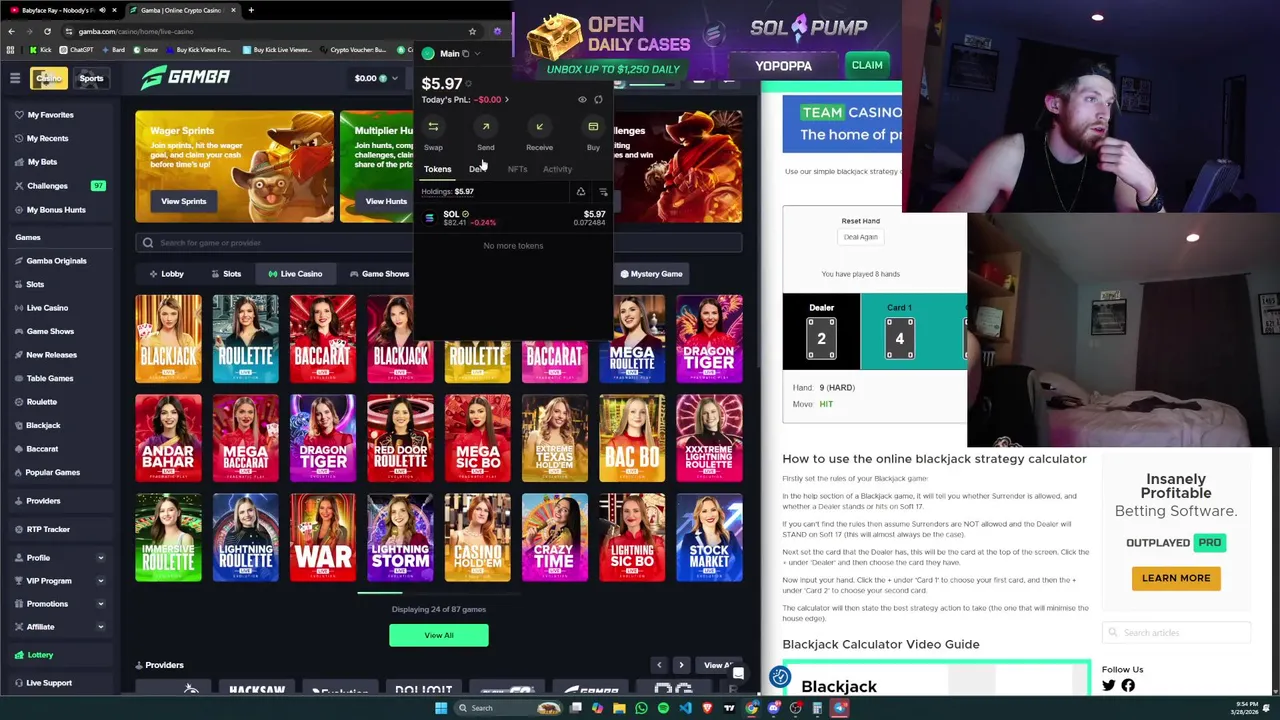Viewport: 1280px width, 720px height.
Task: Click the wallet Buy icon
Action: point(593,127)
